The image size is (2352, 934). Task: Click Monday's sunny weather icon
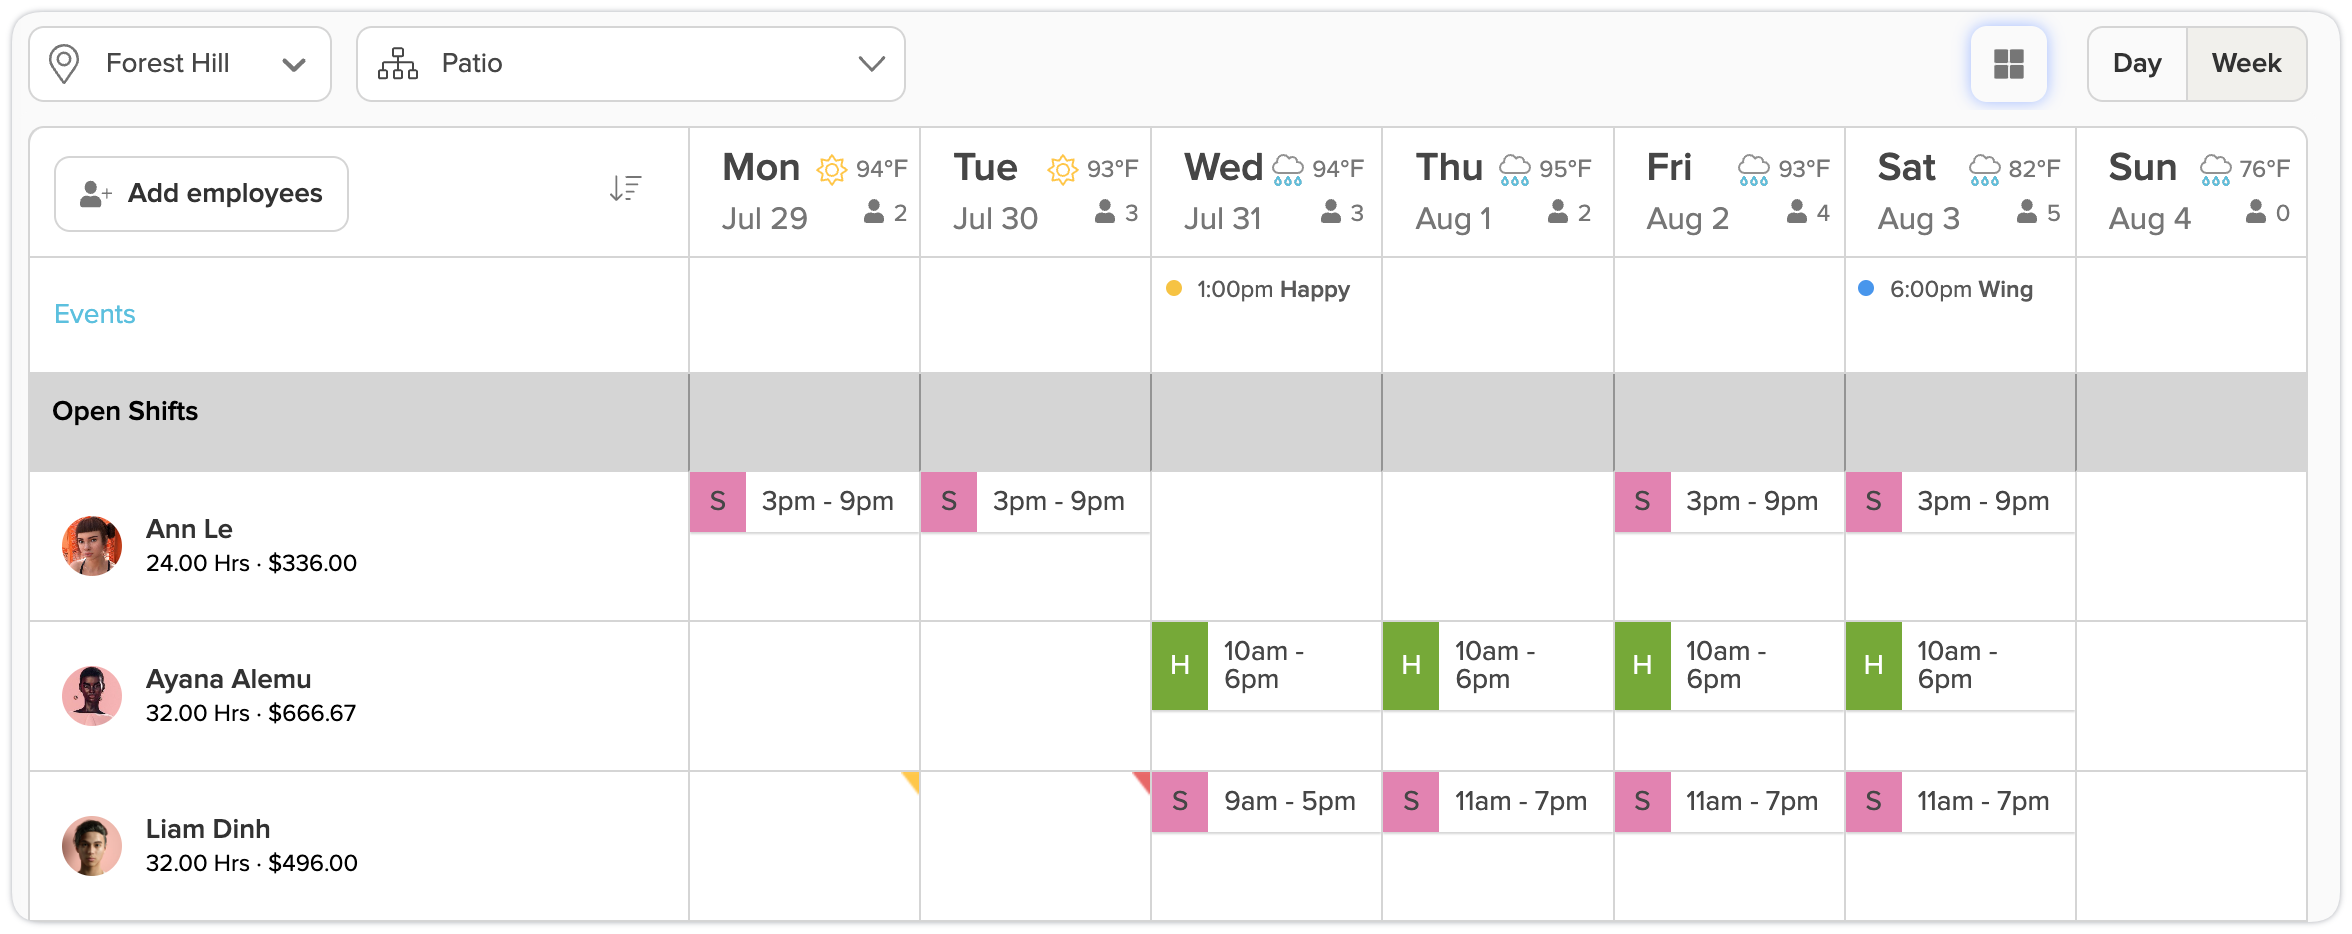coord(832,169)
